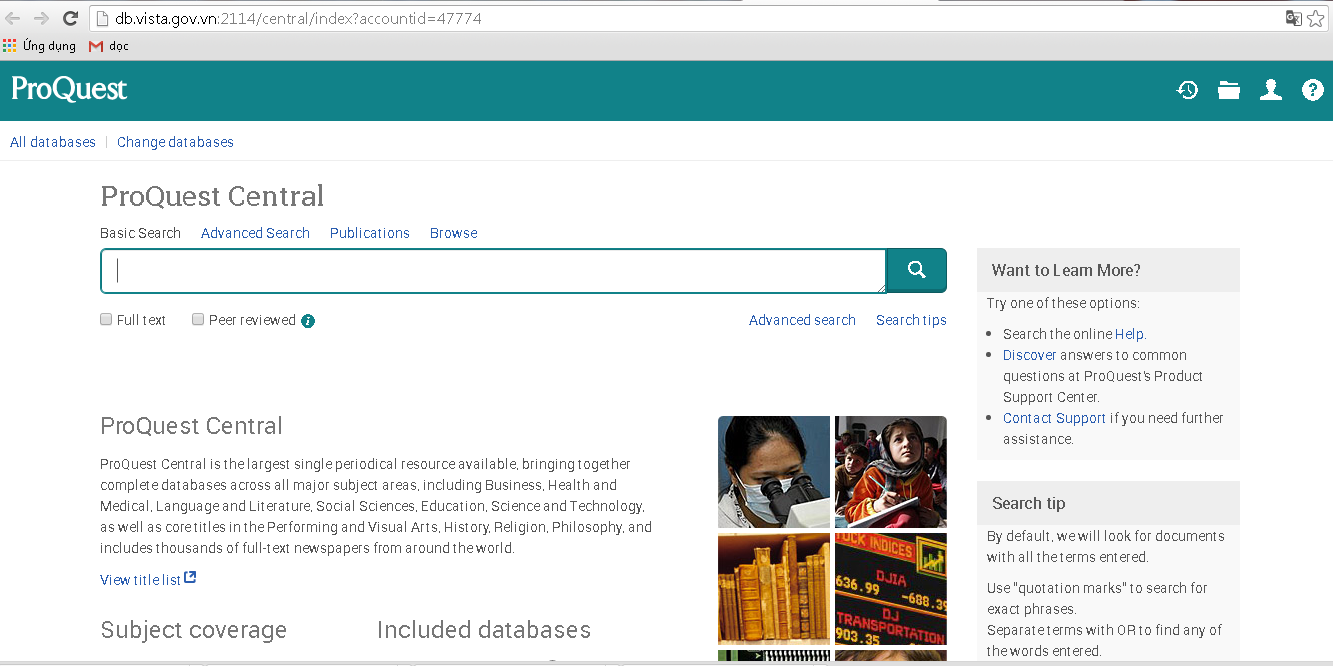Enable the Full text checkbox
Screen dimensions: 1333x666
pyautogui.click(x=106, y=320)
